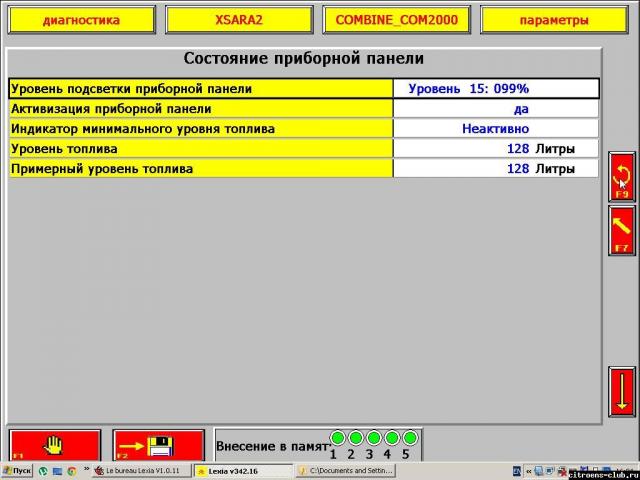Click the Chrome quick launch icon
Image resolution: width=640 pixels, height=480 pixels.
coord(72,470)
